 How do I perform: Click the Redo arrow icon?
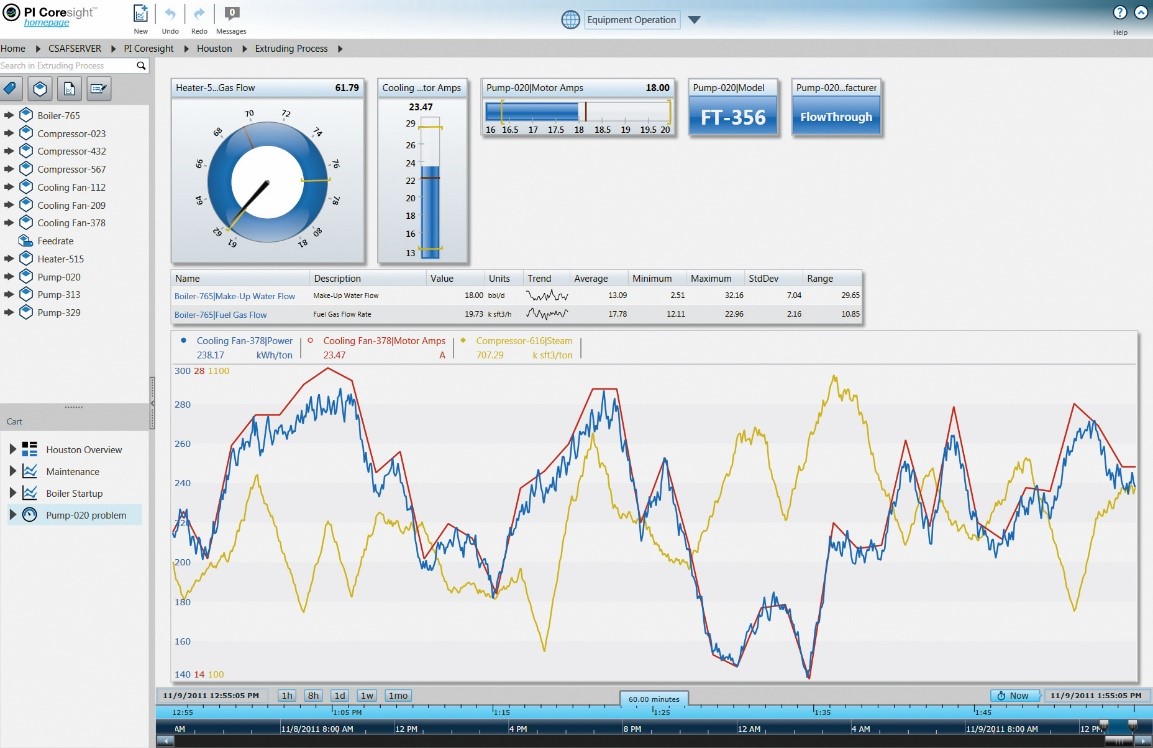tap(199, 15)
